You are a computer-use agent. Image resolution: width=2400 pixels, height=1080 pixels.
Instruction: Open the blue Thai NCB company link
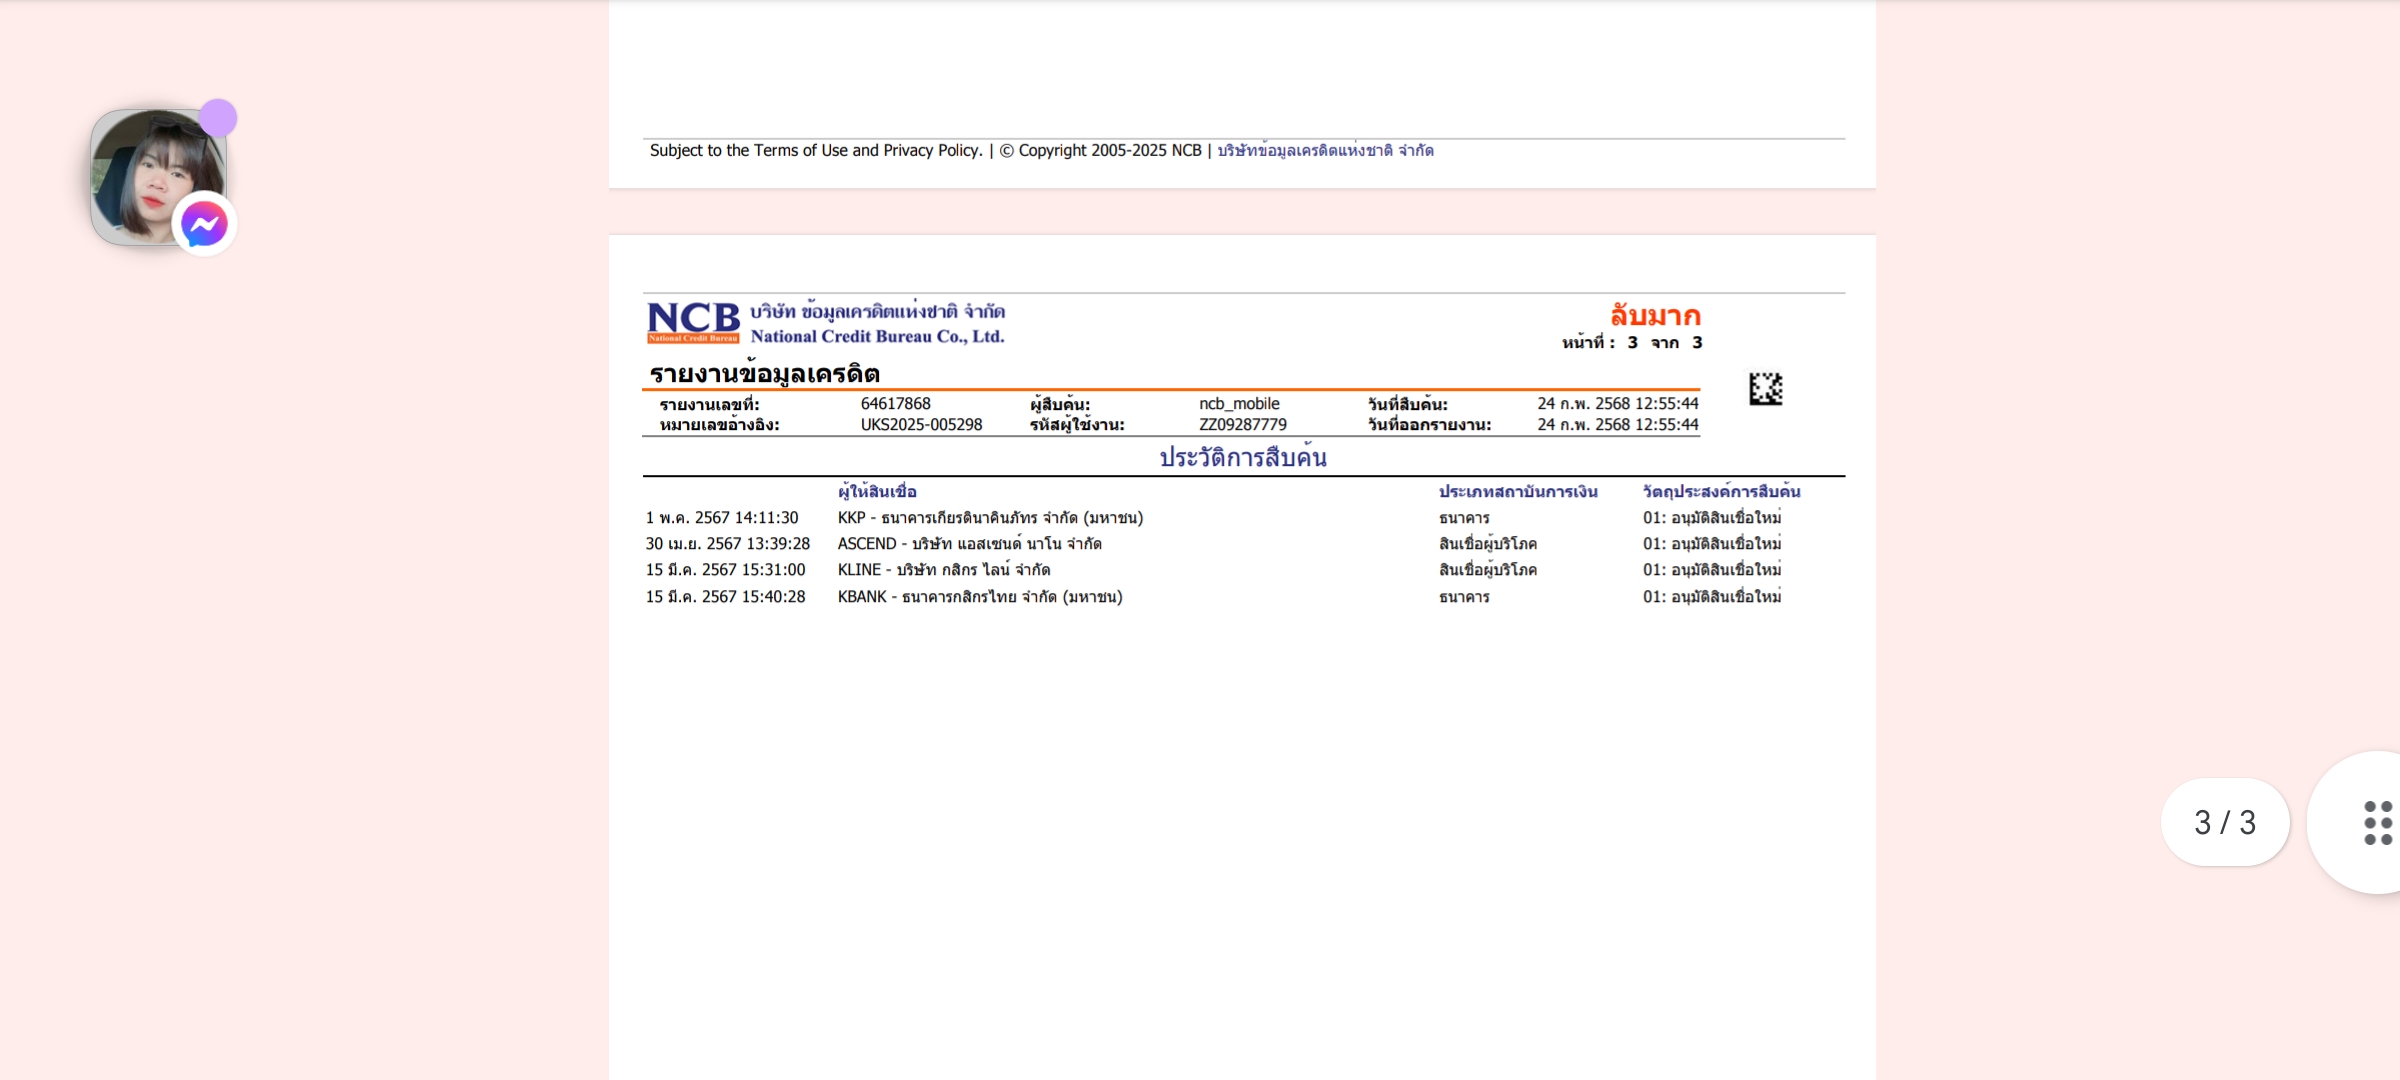click(1325, 150)
